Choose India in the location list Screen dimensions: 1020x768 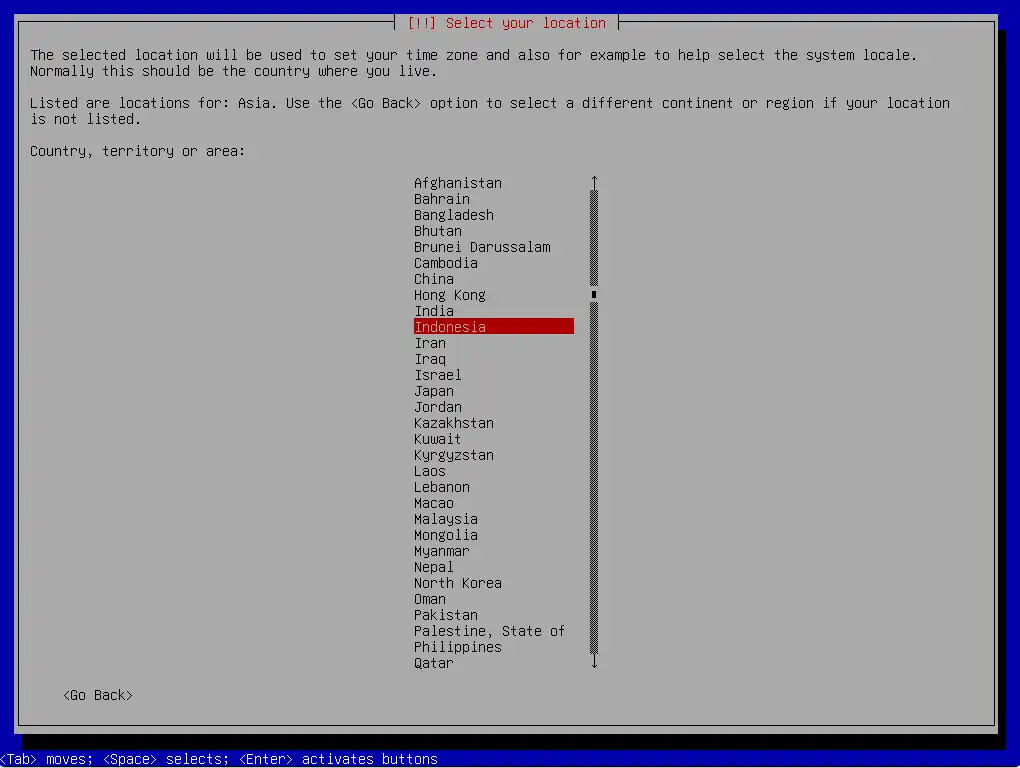click(x=434, y=311)
